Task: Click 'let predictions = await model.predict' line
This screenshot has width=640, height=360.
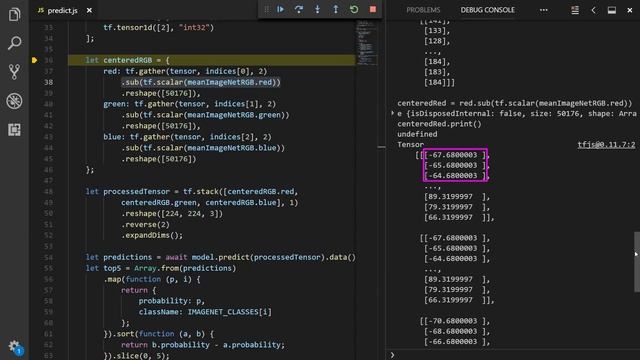Action: (x=220, y=257)
